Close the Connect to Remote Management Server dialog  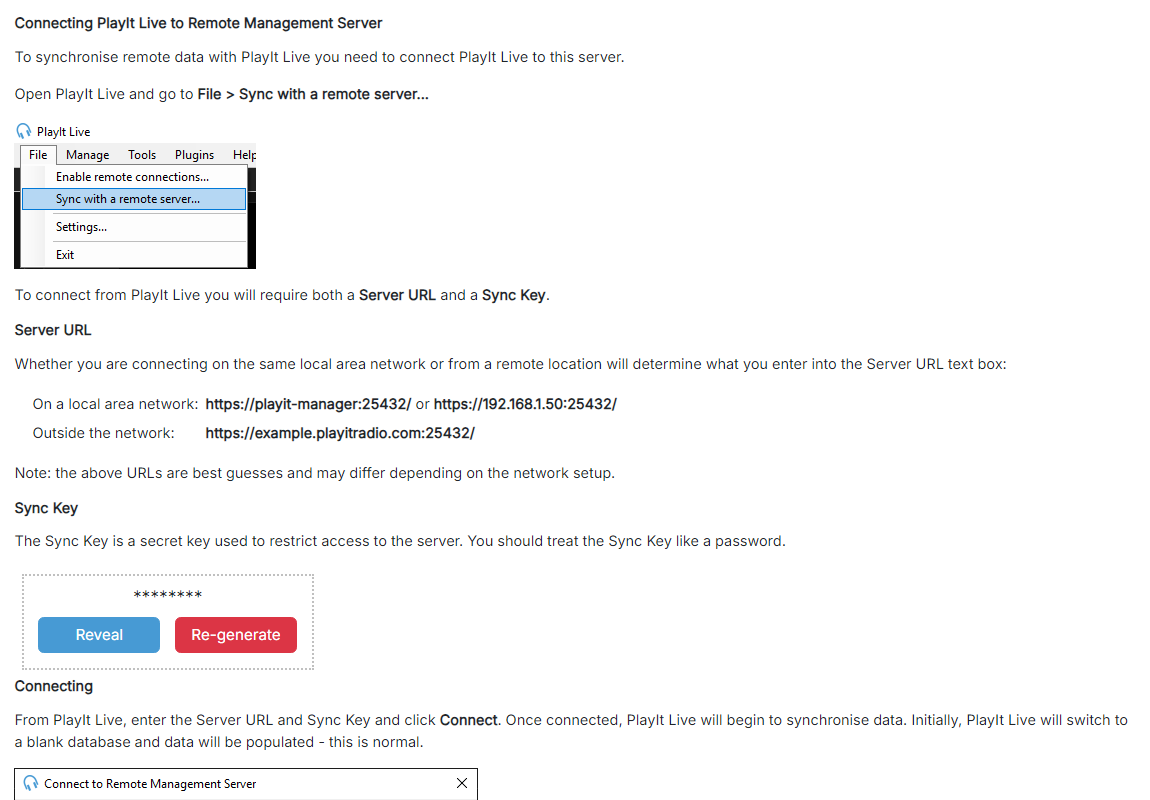pos(462,783)
